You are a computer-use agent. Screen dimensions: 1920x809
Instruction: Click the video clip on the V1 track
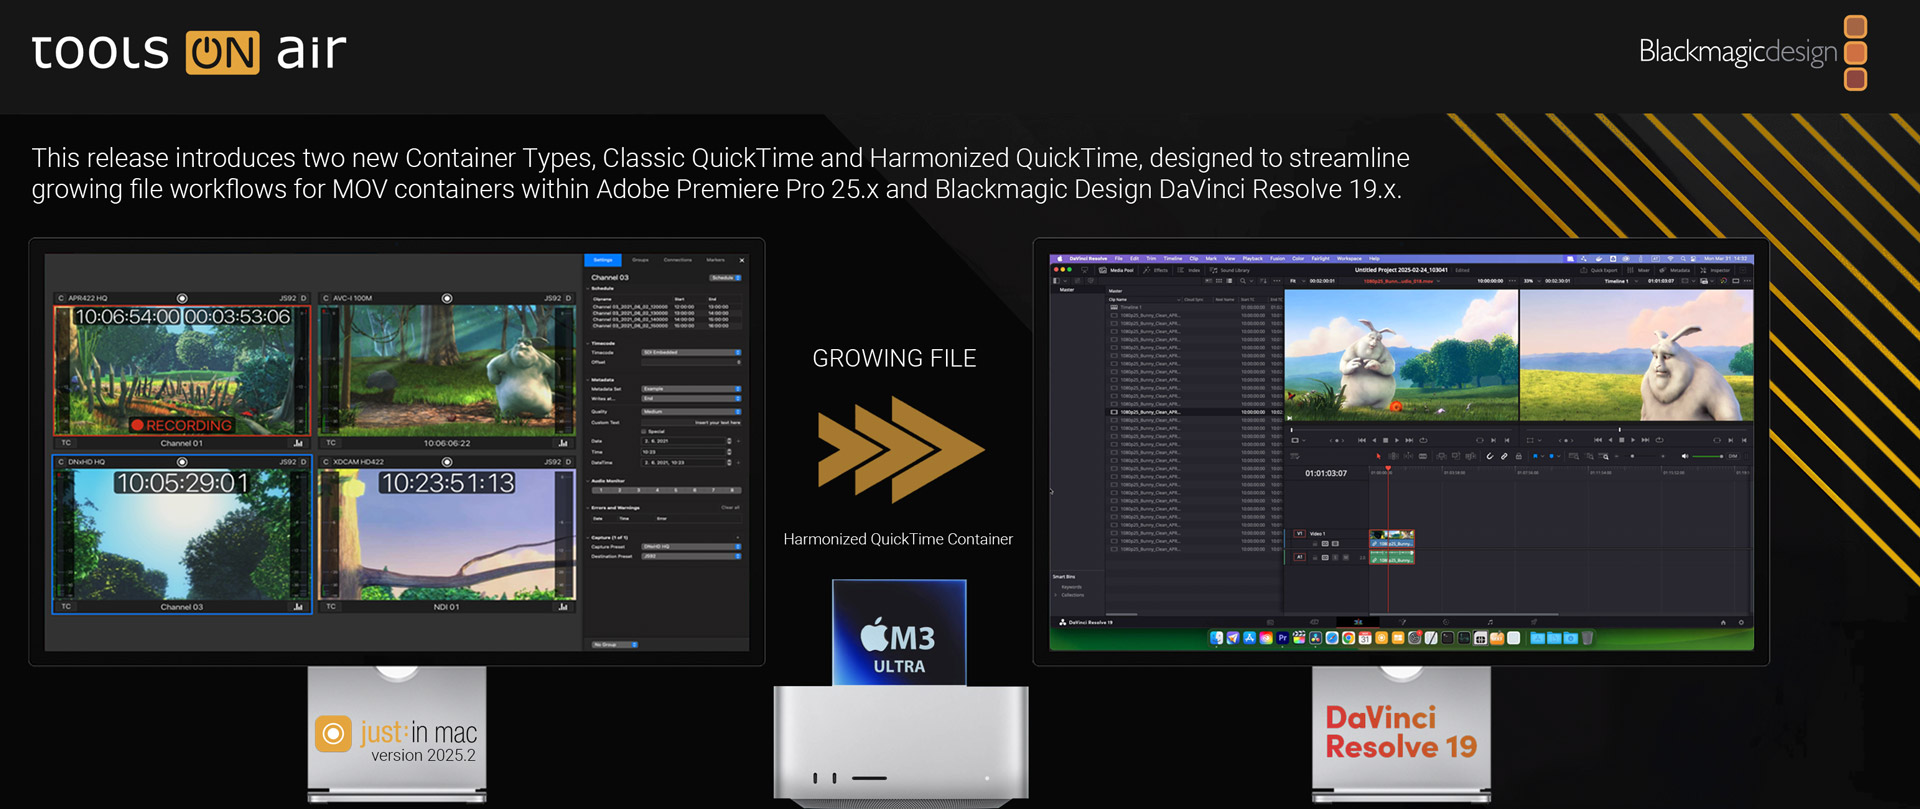pyautogui.click(x=1391, y=536)
